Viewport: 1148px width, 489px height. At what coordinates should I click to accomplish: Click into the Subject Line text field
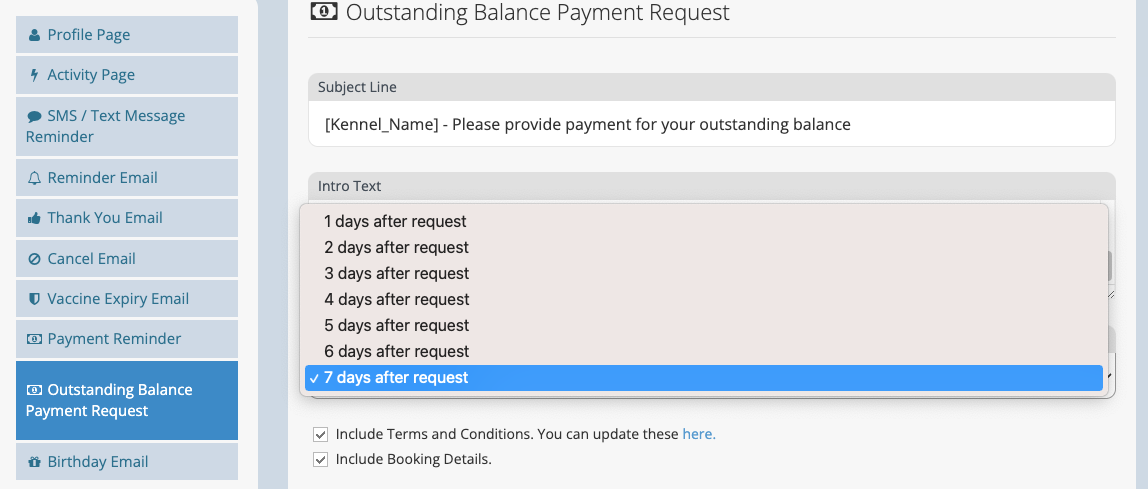click(712, 124)
